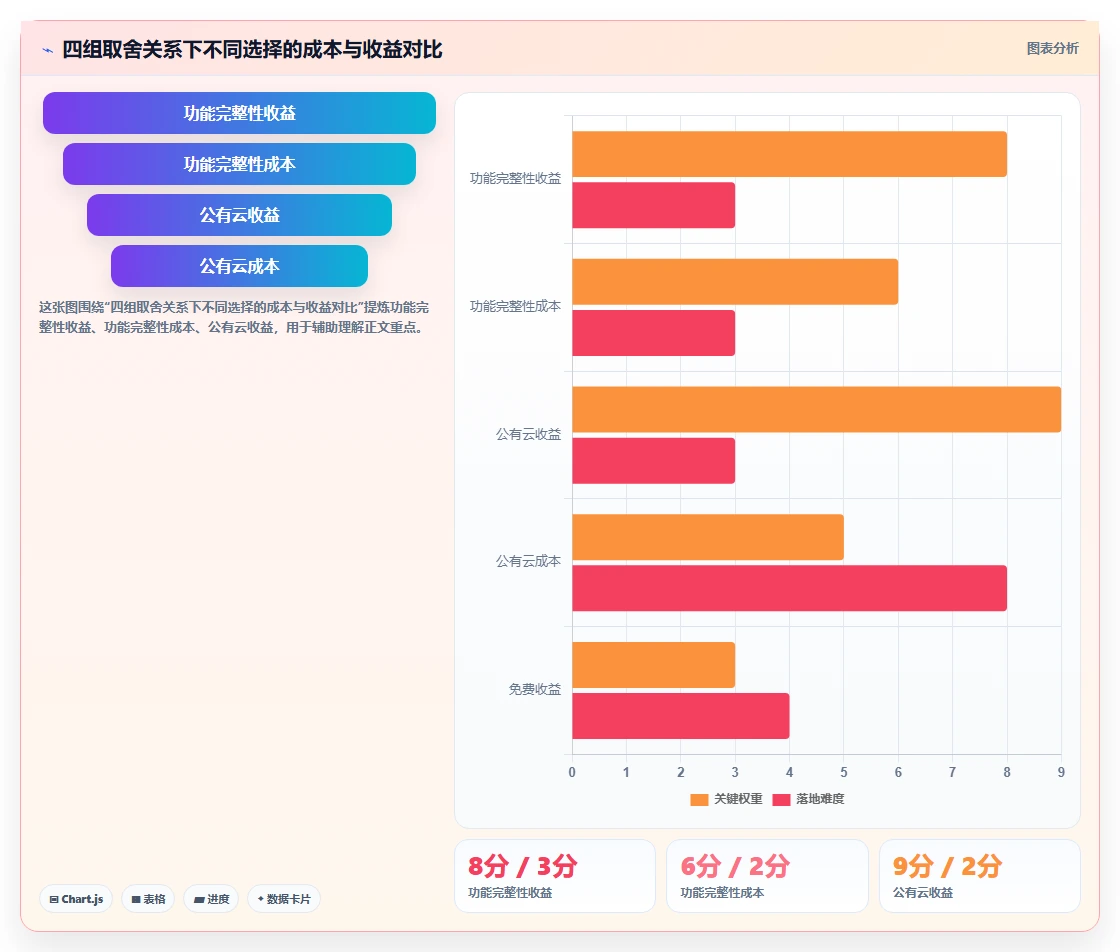Image resolution: width=1120 pixels, height=952 pixels.
Task: Click the 9分 / 2分 data card
Action: (979, 876)
